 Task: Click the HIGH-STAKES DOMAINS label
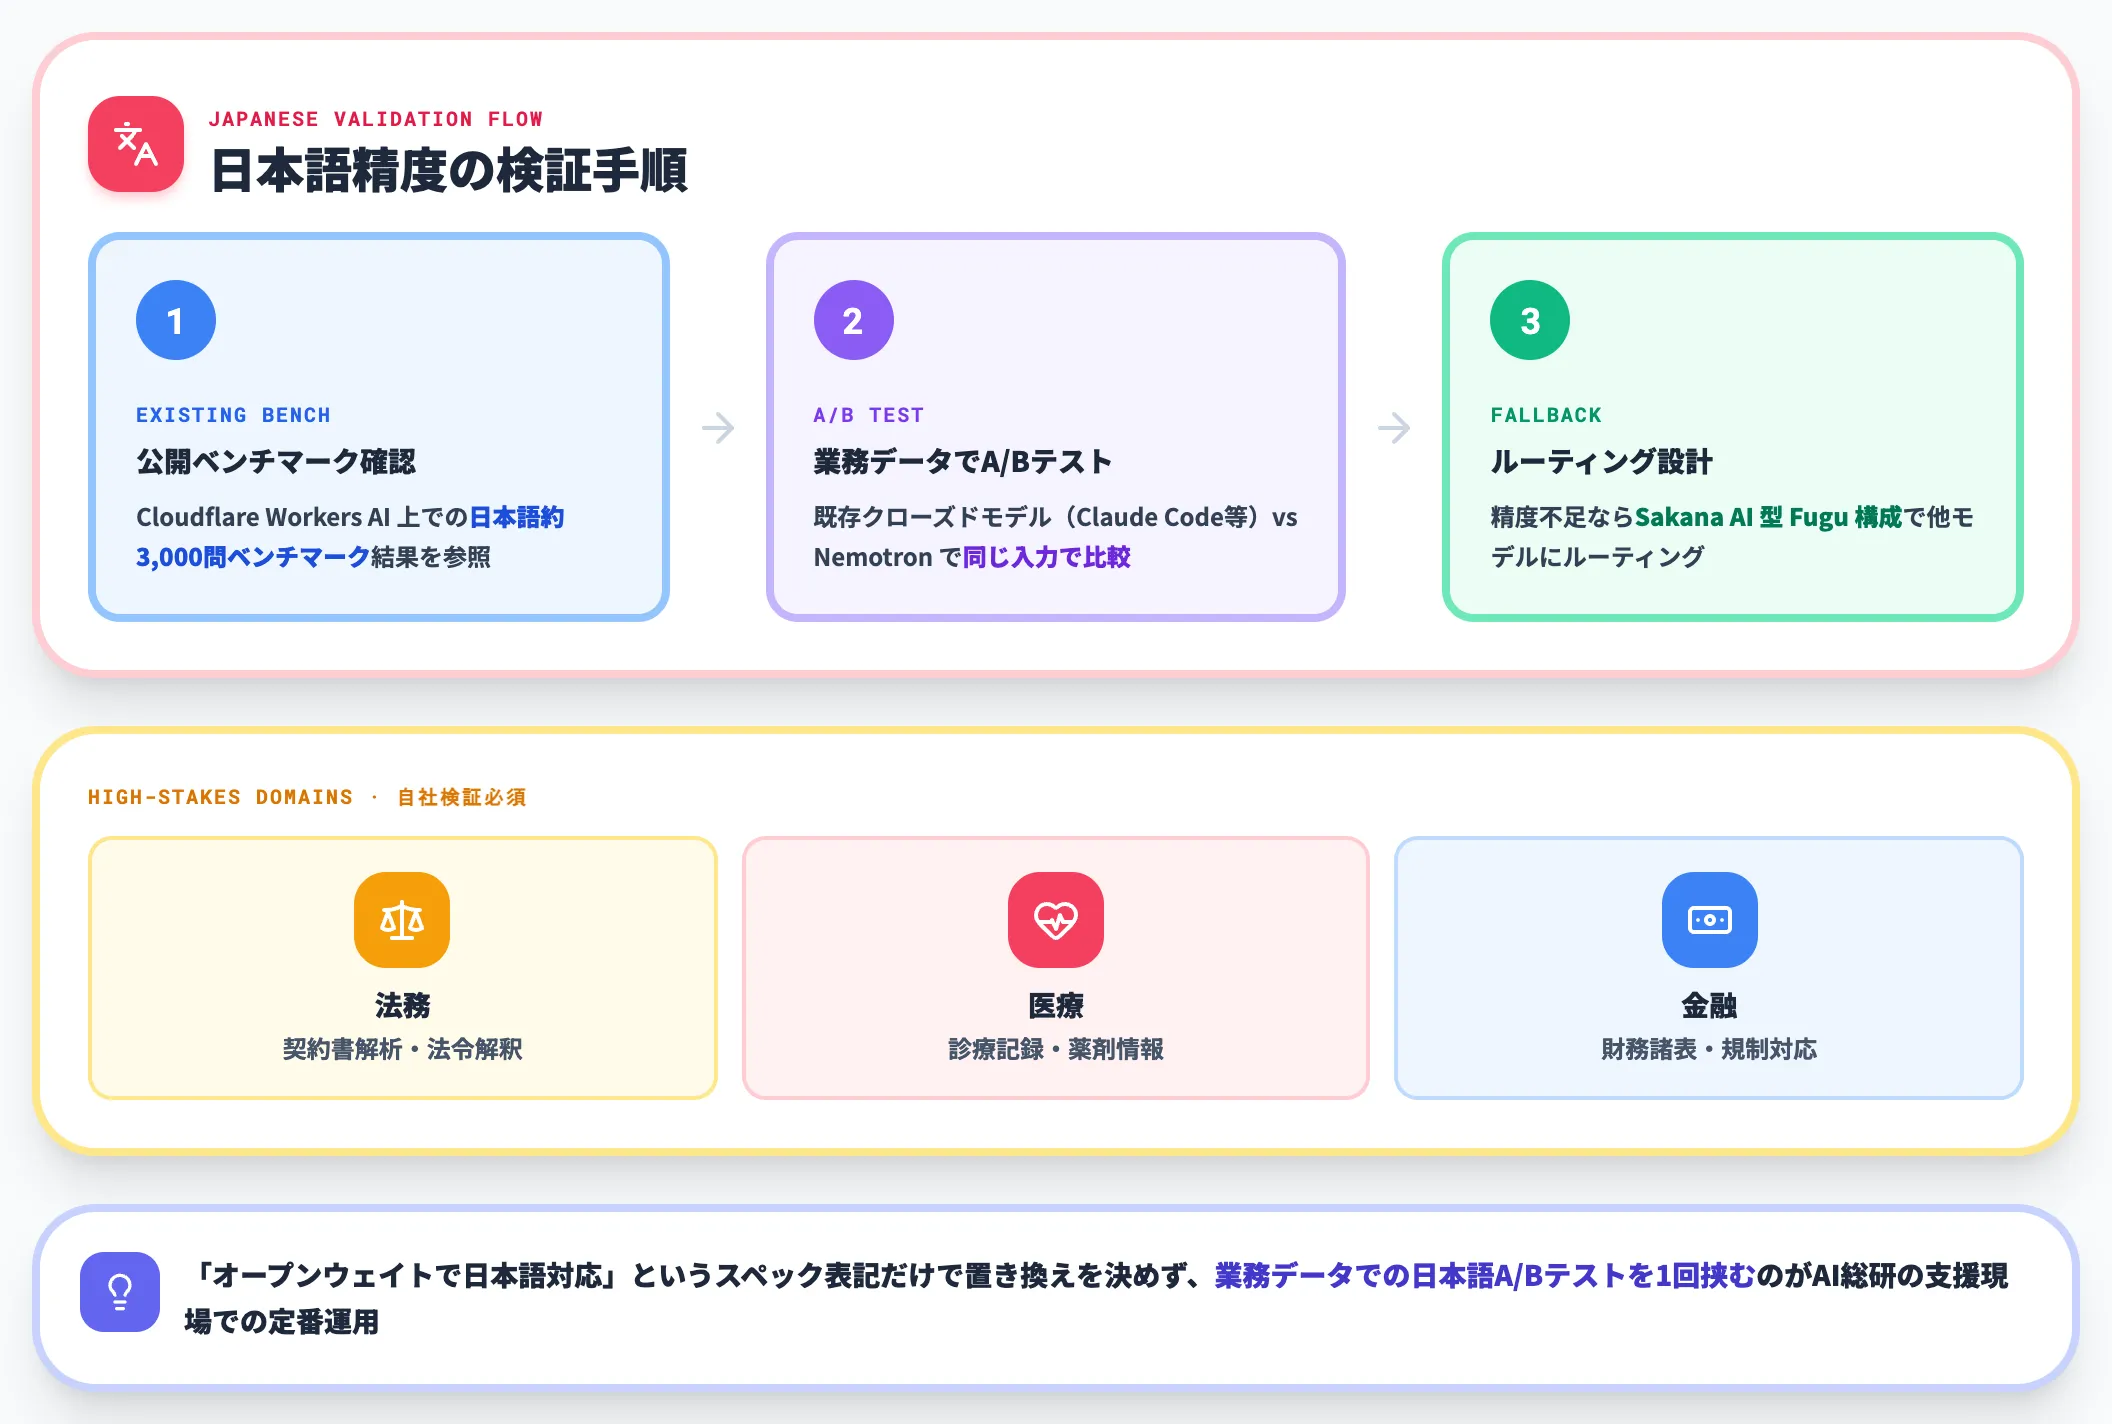[x=220, y=797]
